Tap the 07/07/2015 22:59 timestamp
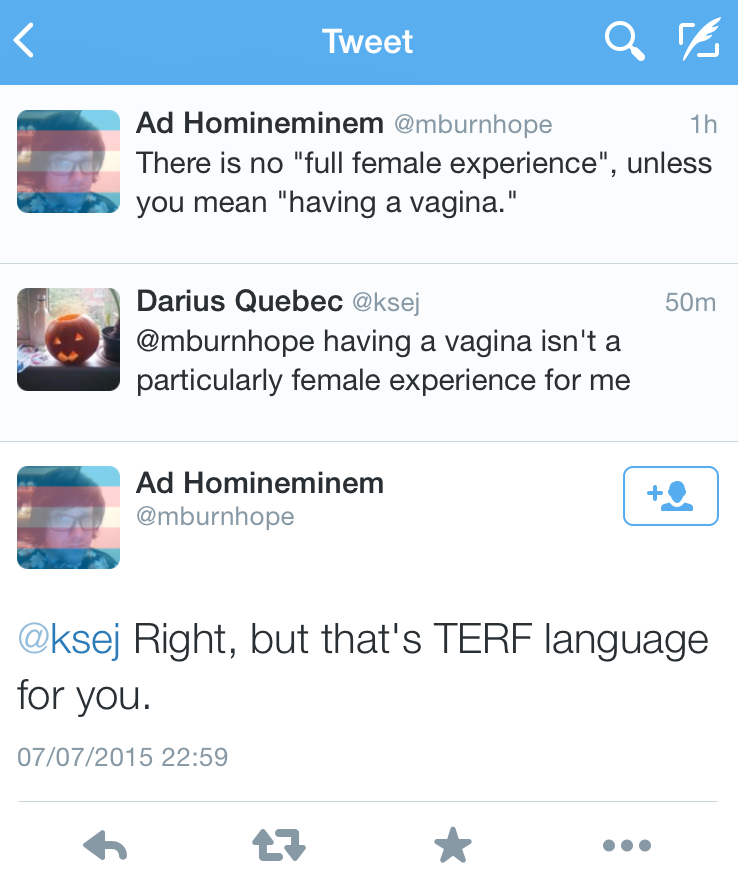Image resolution: width=738 pixels, height=883 pixels. [x=123, y=756]
